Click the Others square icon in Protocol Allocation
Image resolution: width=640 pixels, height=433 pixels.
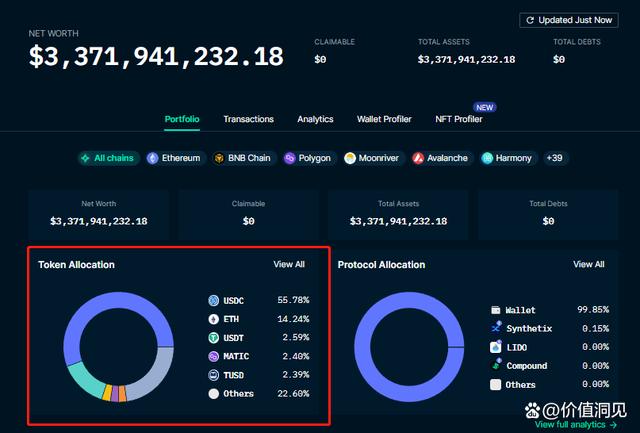496,384
